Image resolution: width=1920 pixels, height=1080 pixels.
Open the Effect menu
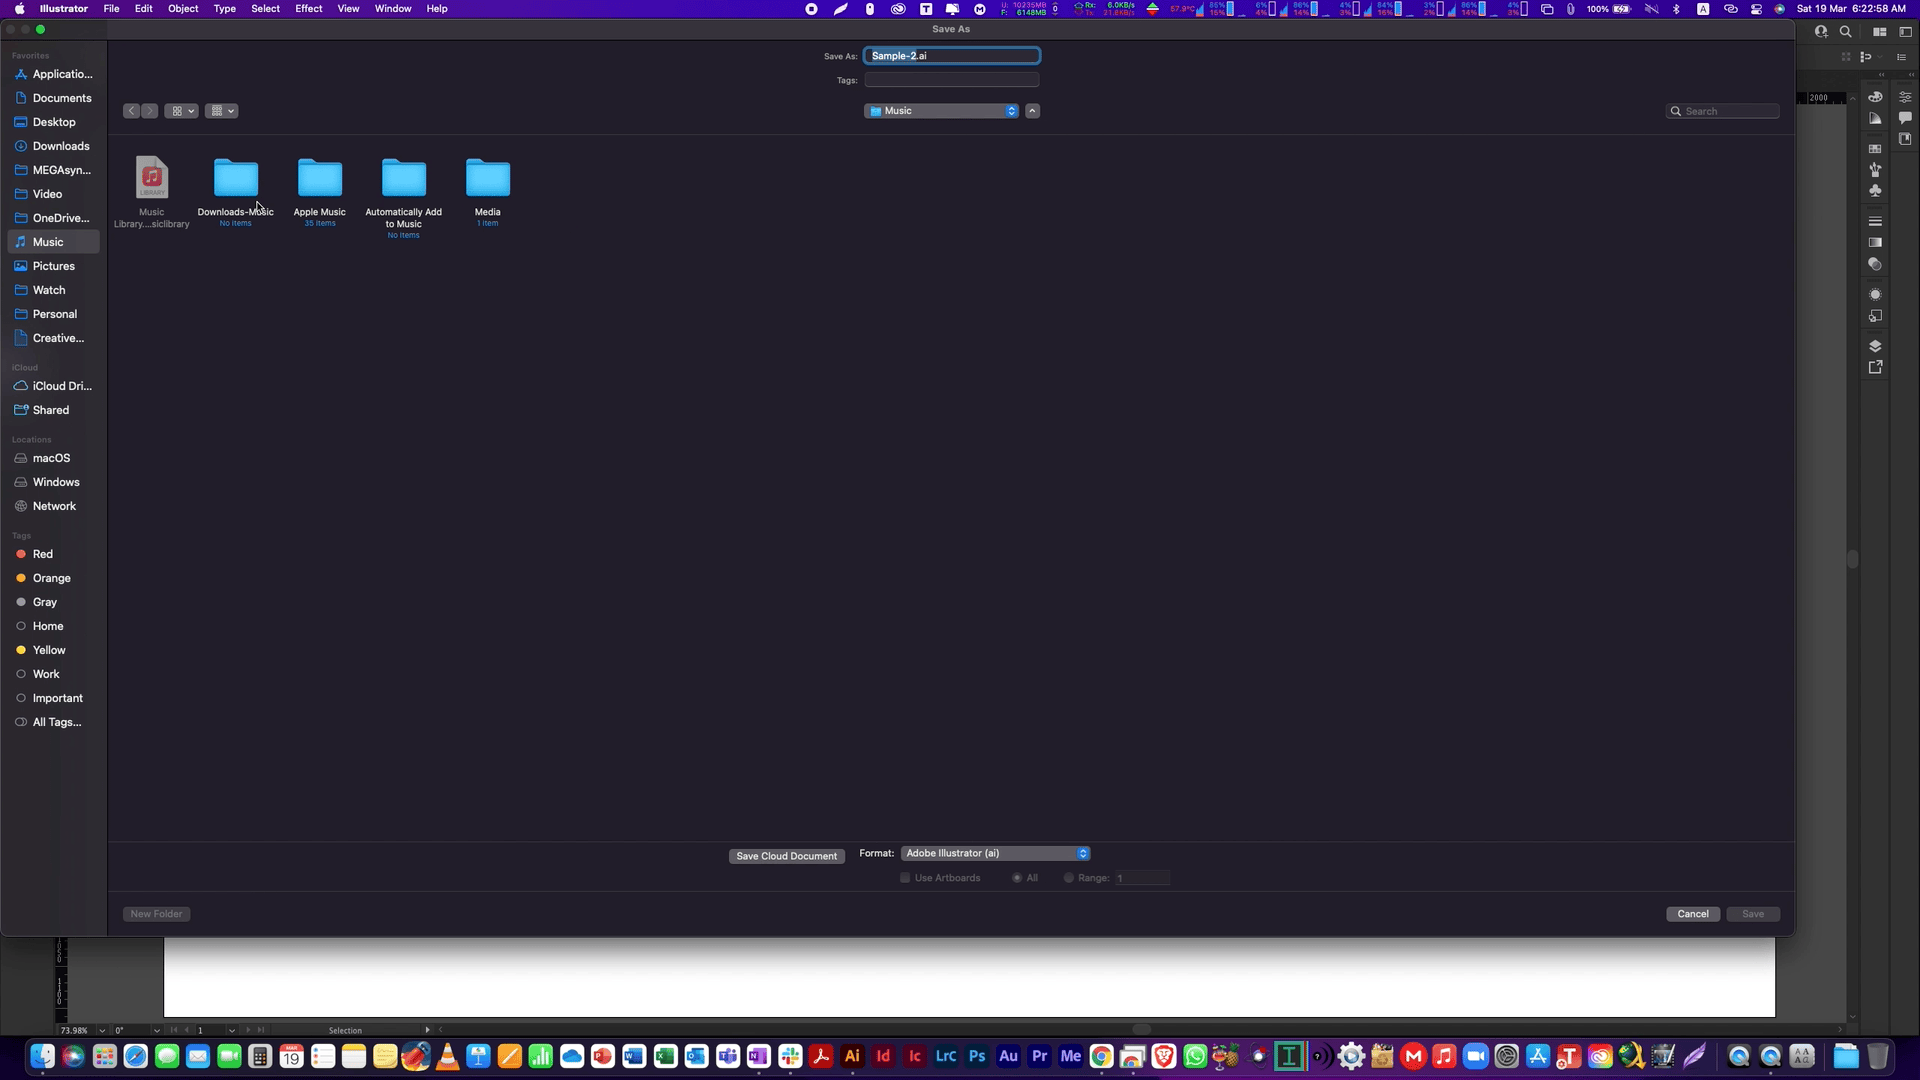click(308, 9)
